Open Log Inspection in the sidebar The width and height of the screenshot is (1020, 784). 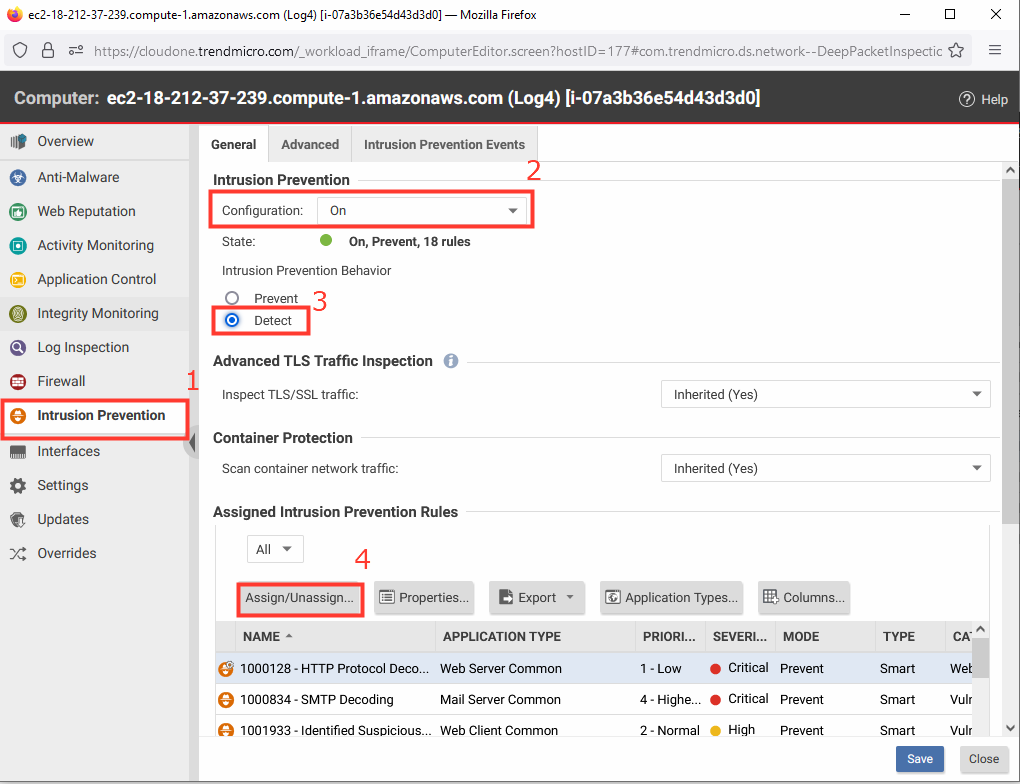tap(83, 347)
